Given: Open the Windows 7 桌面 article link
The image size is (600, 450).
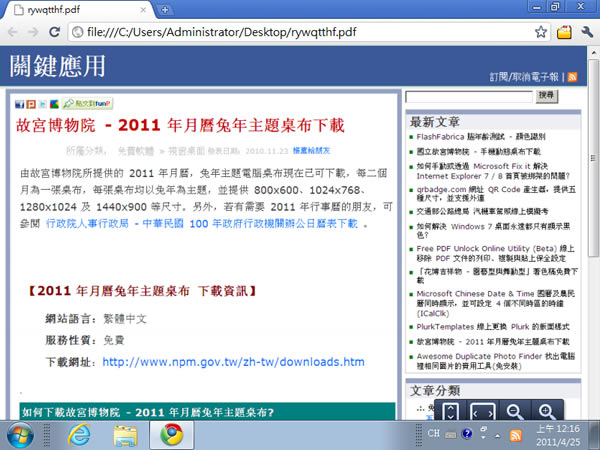Looking at the screenshot, I should point(493,230).
